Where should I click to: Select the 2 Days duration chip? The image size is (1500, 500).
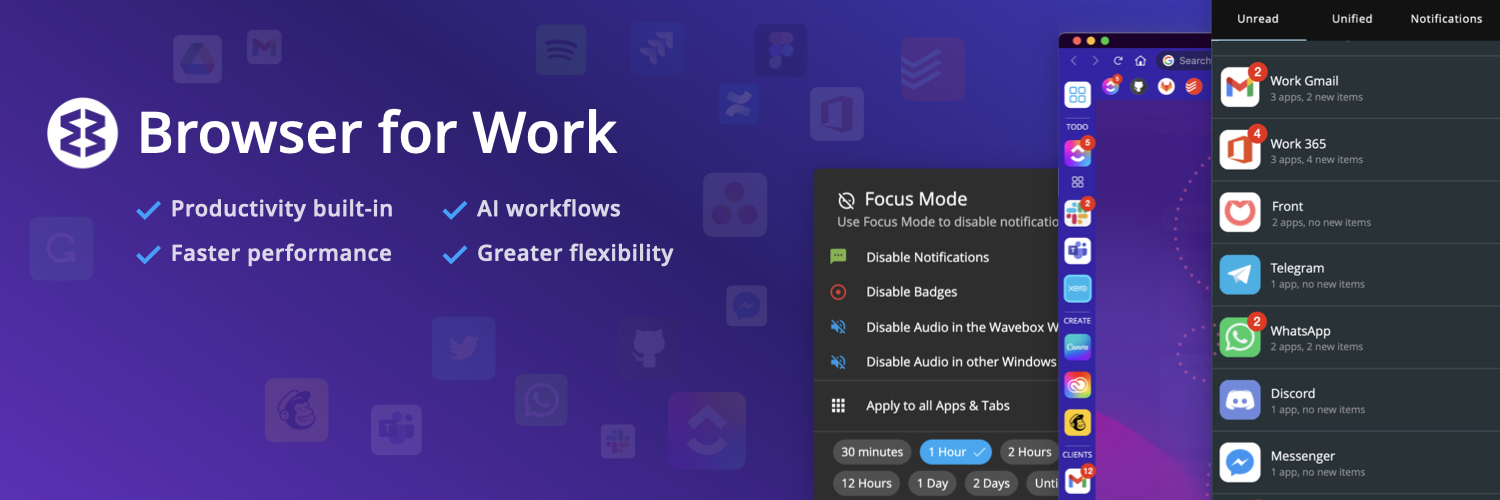991,483
